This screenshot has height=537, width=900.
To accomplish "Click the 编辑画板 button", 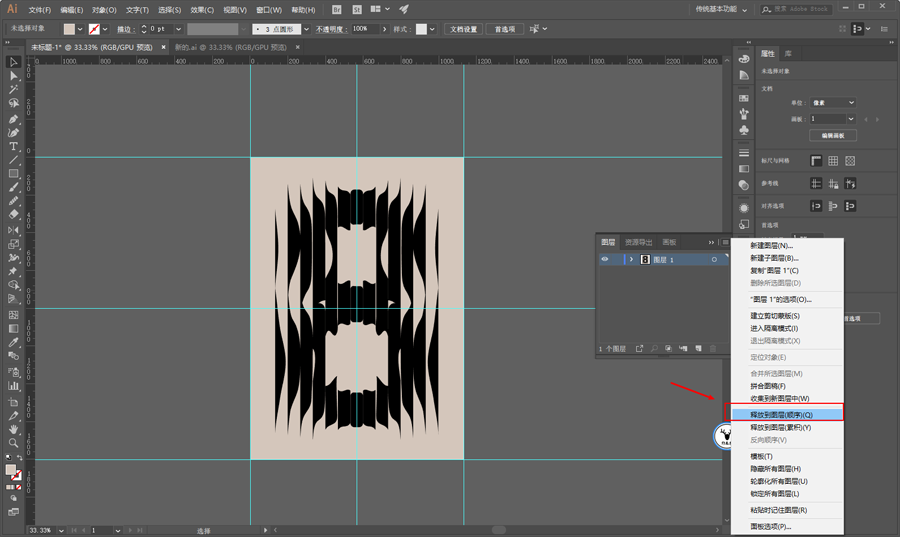I will 832,135.
